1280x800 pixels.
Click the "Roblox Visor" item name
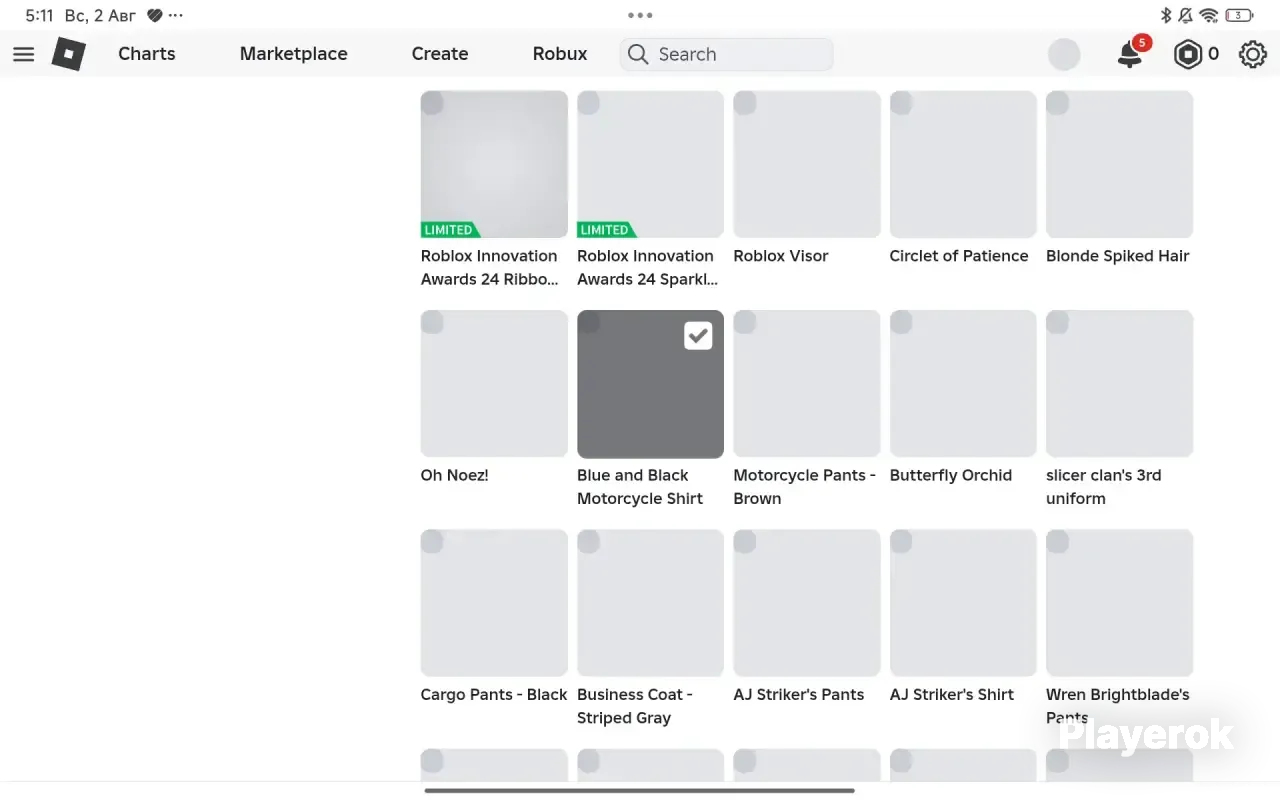781,256
